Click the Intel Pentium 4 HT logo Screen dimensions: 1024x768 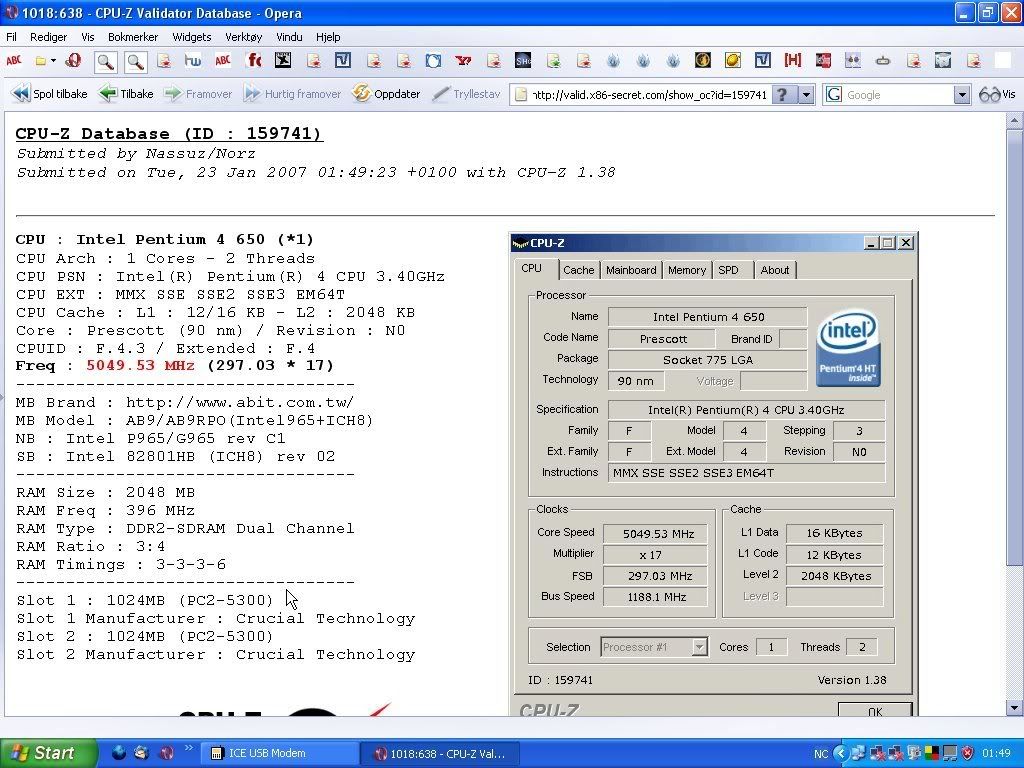pyautogui.click(x=848, y=347)
